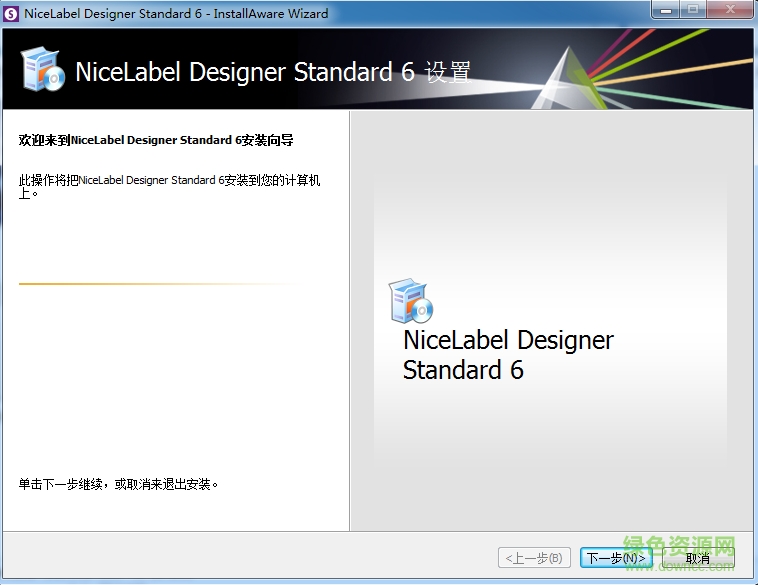Minimize the InstallAware Wizard window
Image resolution: width=758 pixels, height=585 pixels.
[x=667, y=12]
